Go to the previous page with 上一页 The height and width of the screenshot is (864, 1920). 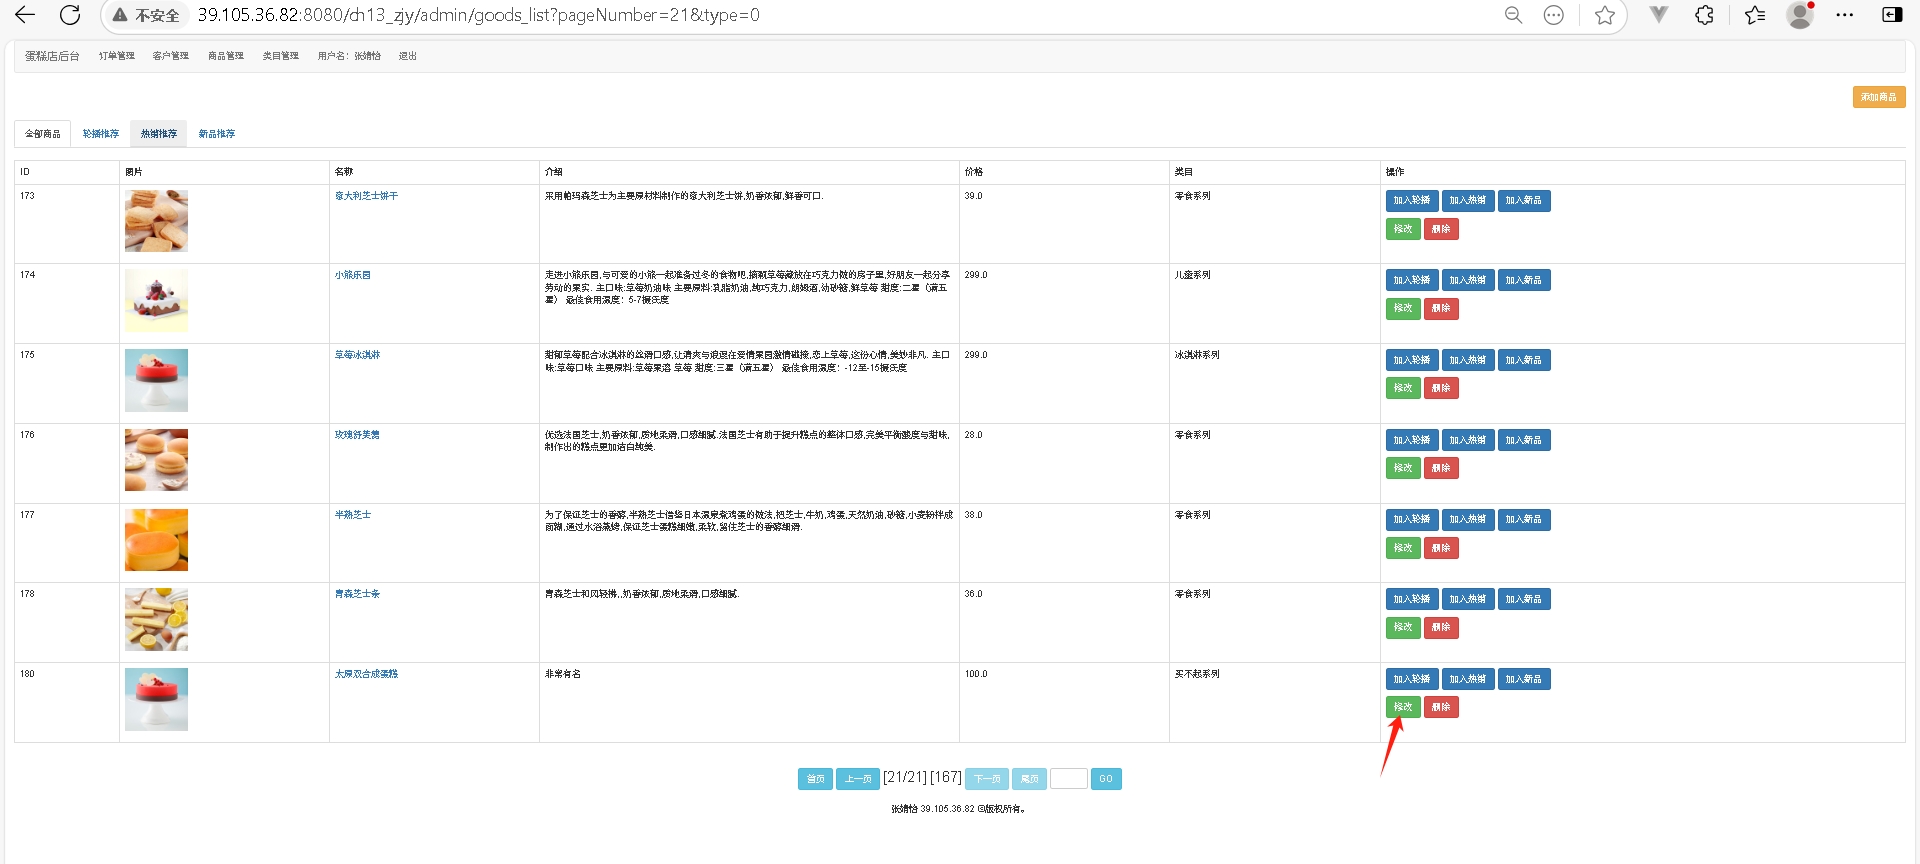[858, 779]
